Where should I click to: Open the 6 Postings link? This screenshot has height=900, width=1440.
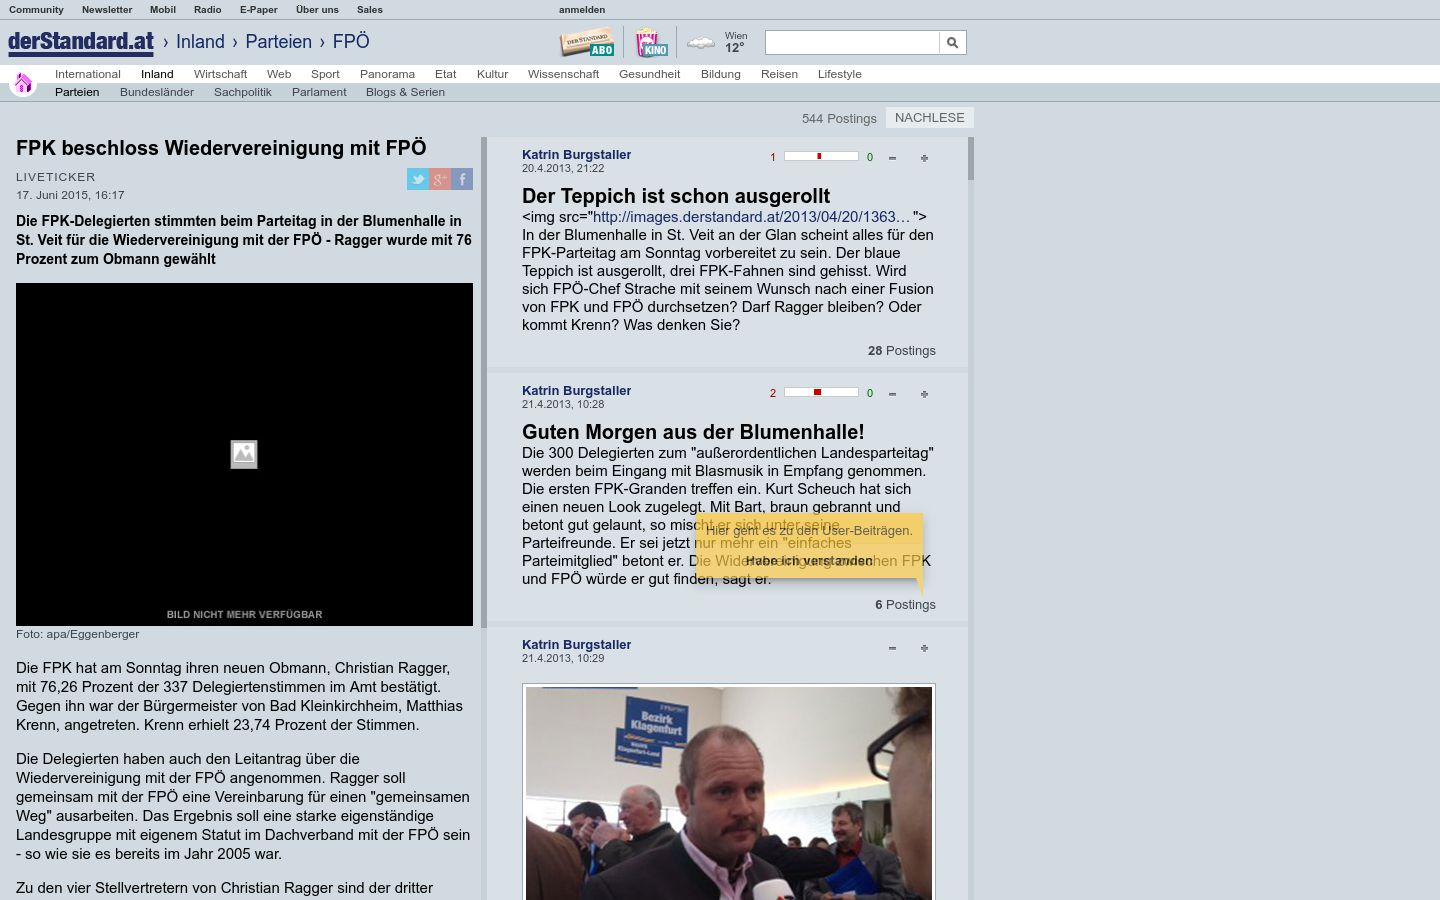pos(905,605)
